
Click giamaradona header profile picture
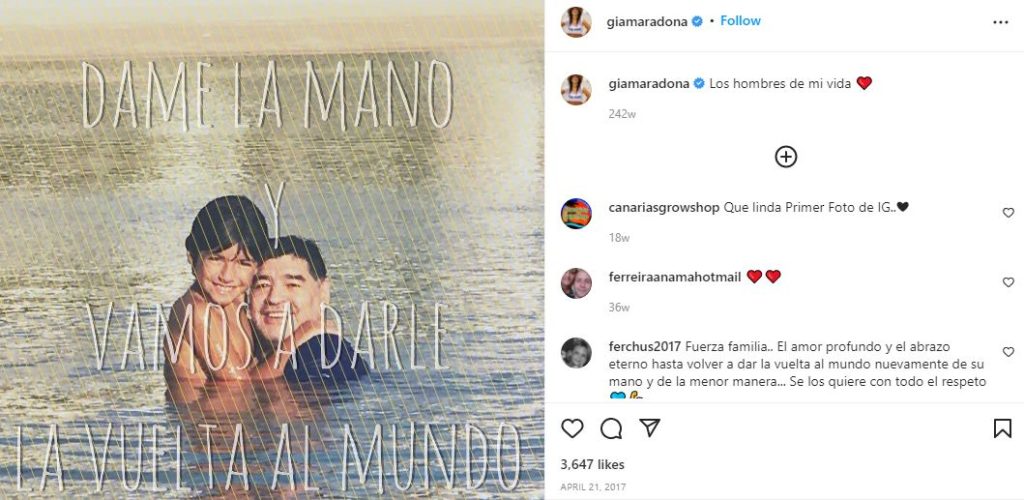[x=576, y=22]
